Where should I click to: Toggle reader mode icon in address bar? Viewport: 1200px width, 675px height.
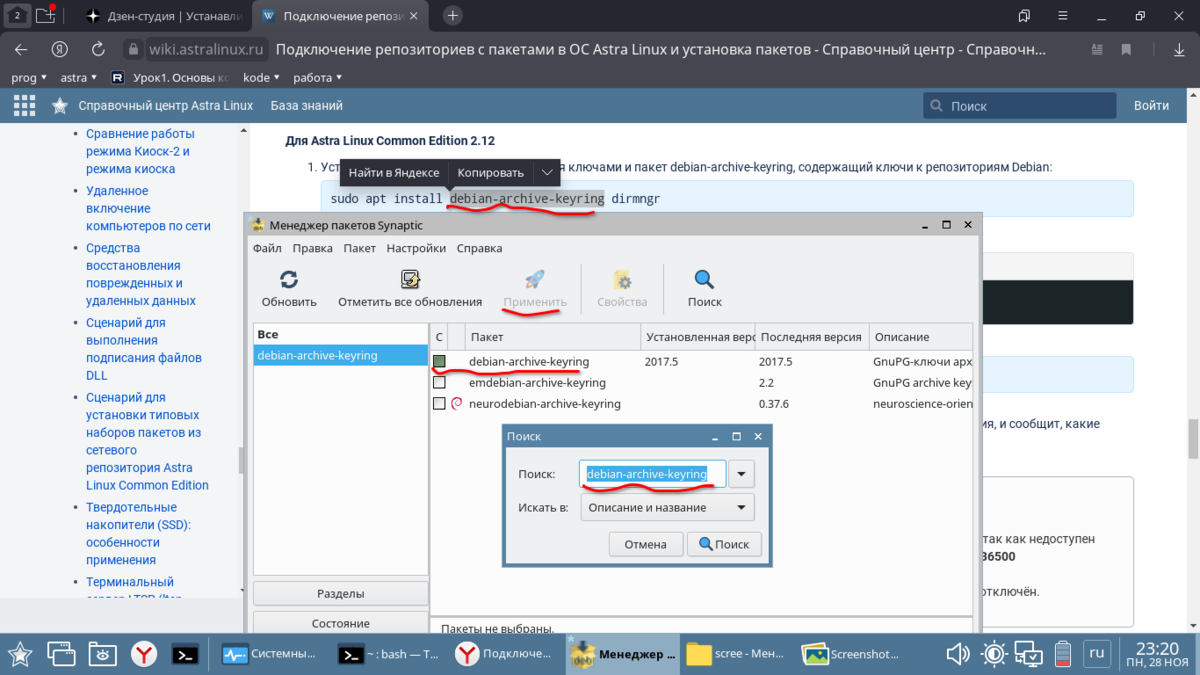click(1099, 49)
